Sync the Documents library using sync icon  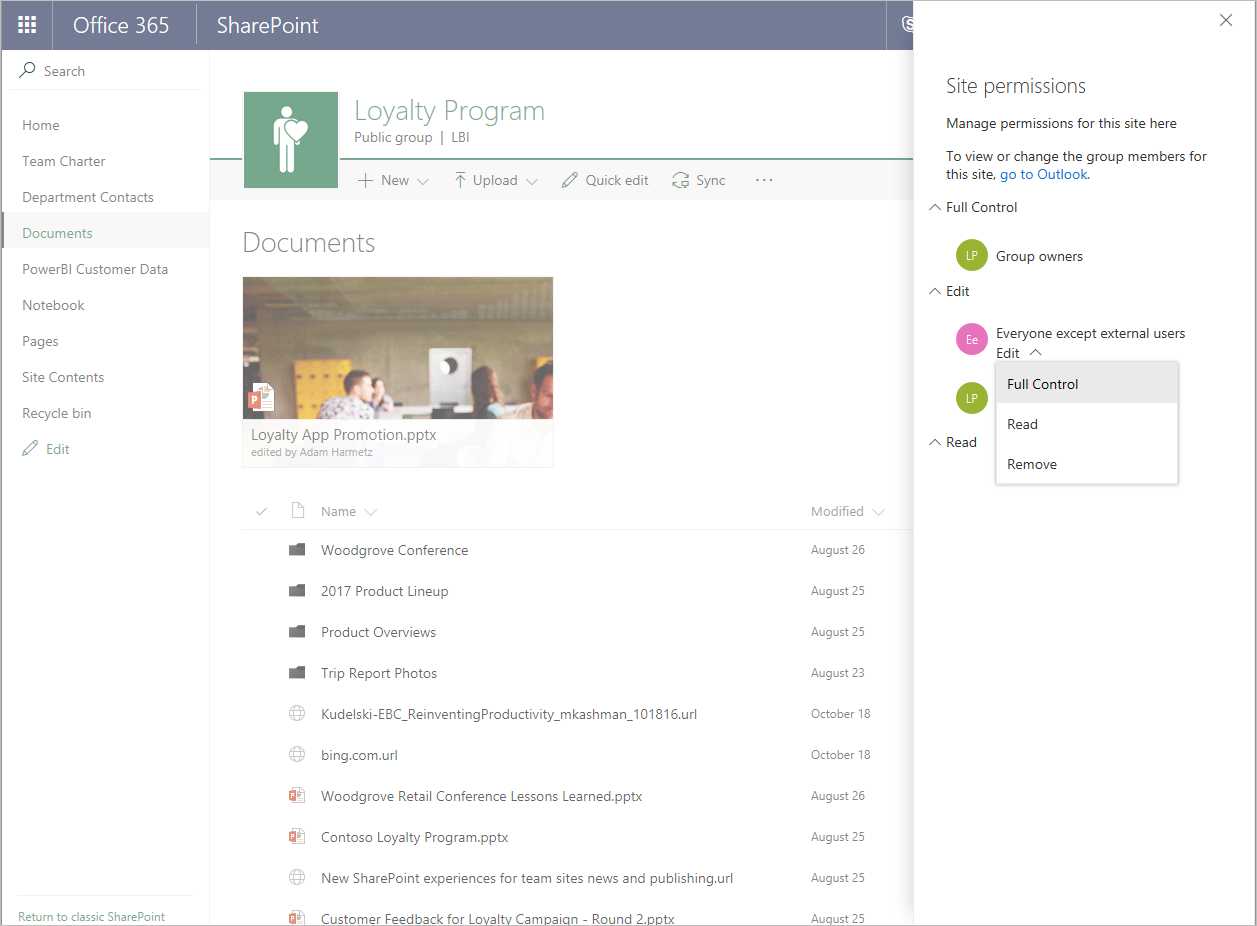(x=681, y=180)
